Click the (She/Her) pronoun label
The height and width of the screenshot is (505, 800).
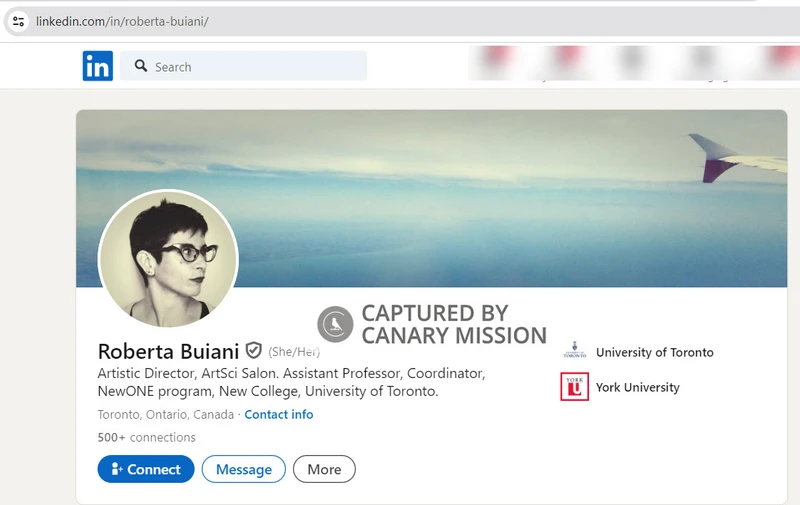click(294, 351)
